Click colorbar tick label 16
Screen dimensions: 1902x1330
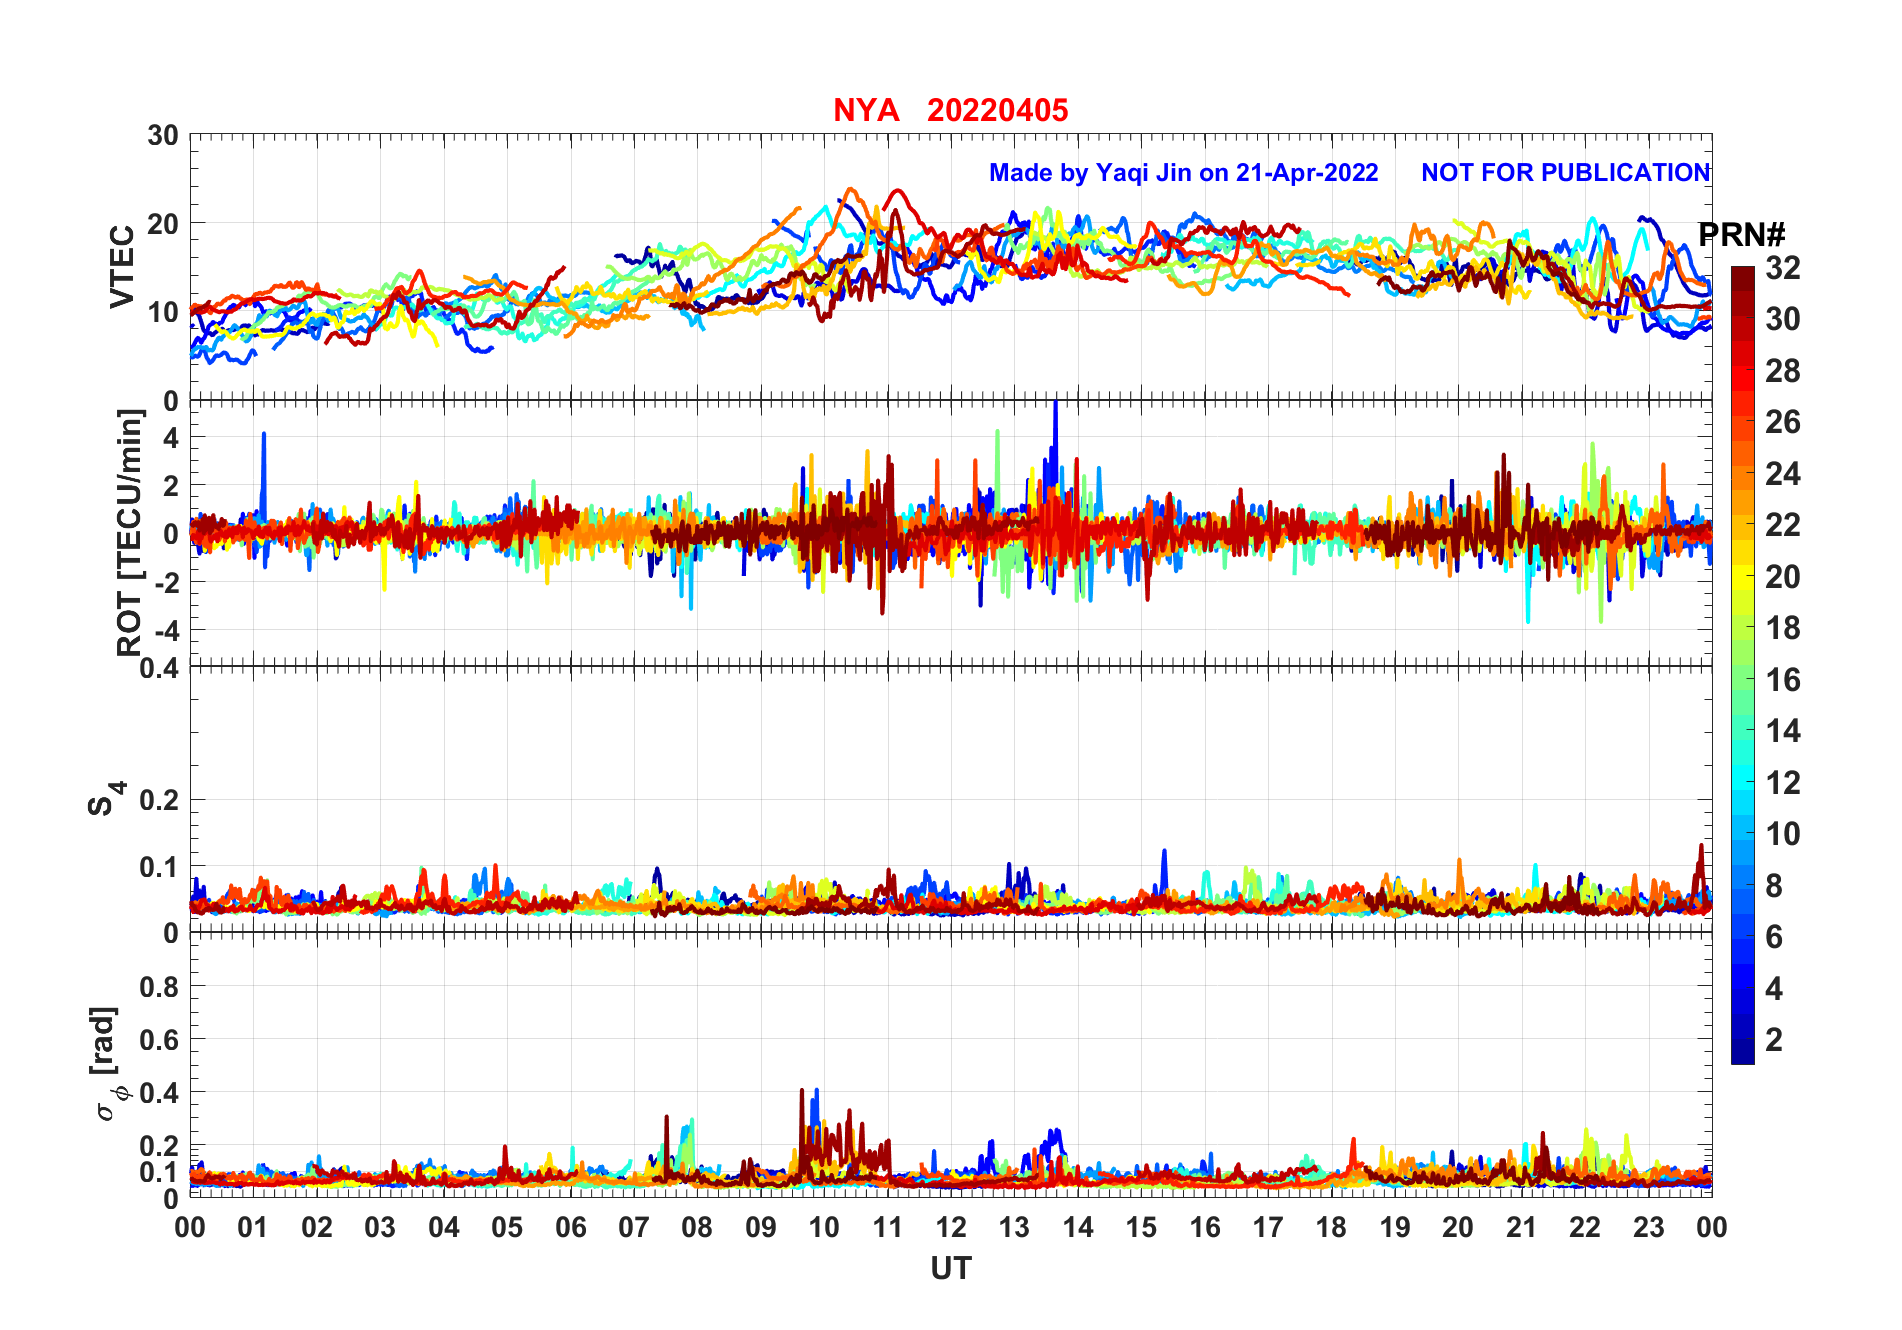tap(1782, 680)
